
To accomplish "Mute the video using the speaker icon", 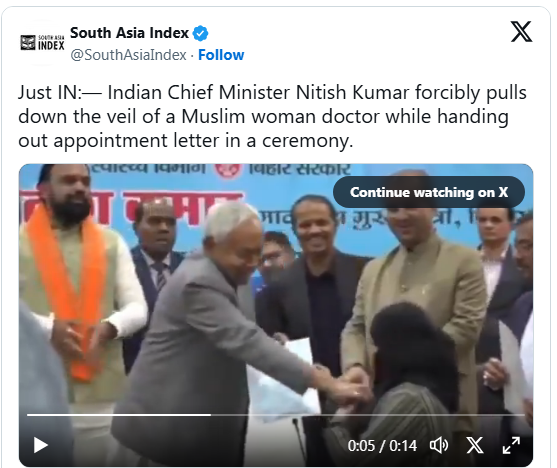I will click(439, 445).
